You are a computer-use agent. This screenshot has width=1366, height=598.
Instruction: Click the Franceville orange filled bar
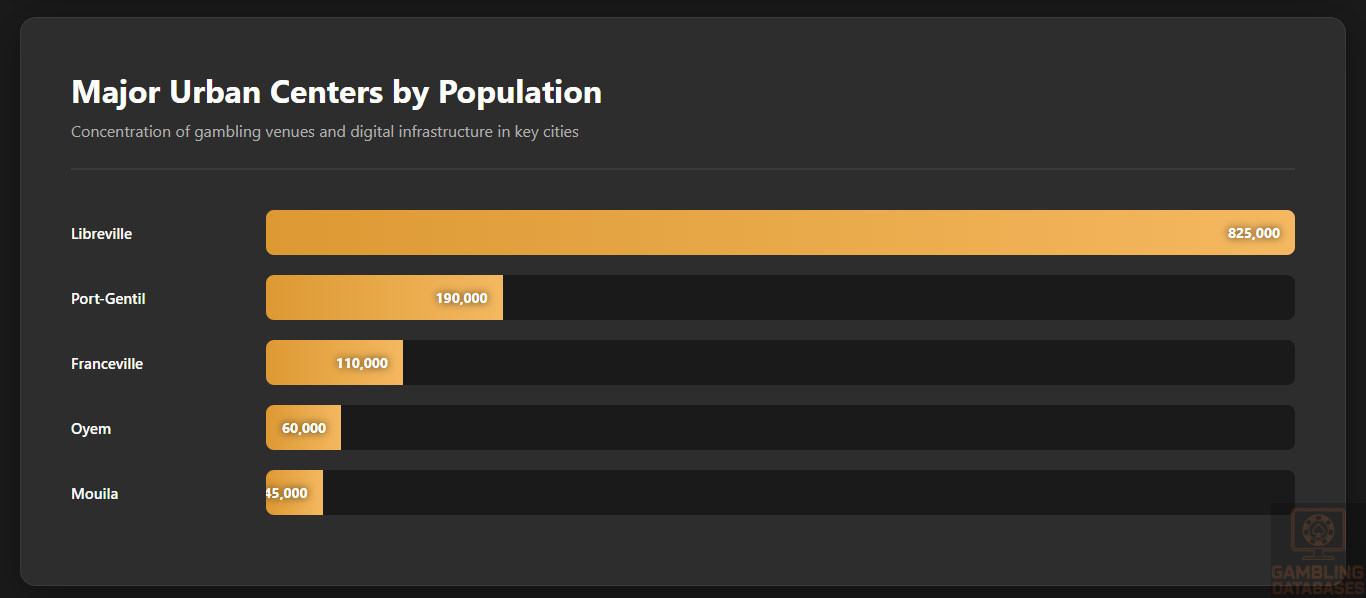pos(300,363)
